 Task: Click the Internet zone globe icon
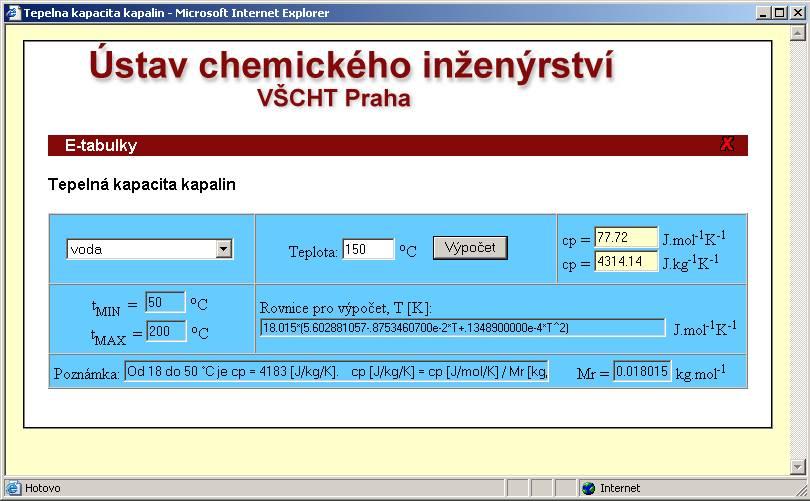coord(588,488)
